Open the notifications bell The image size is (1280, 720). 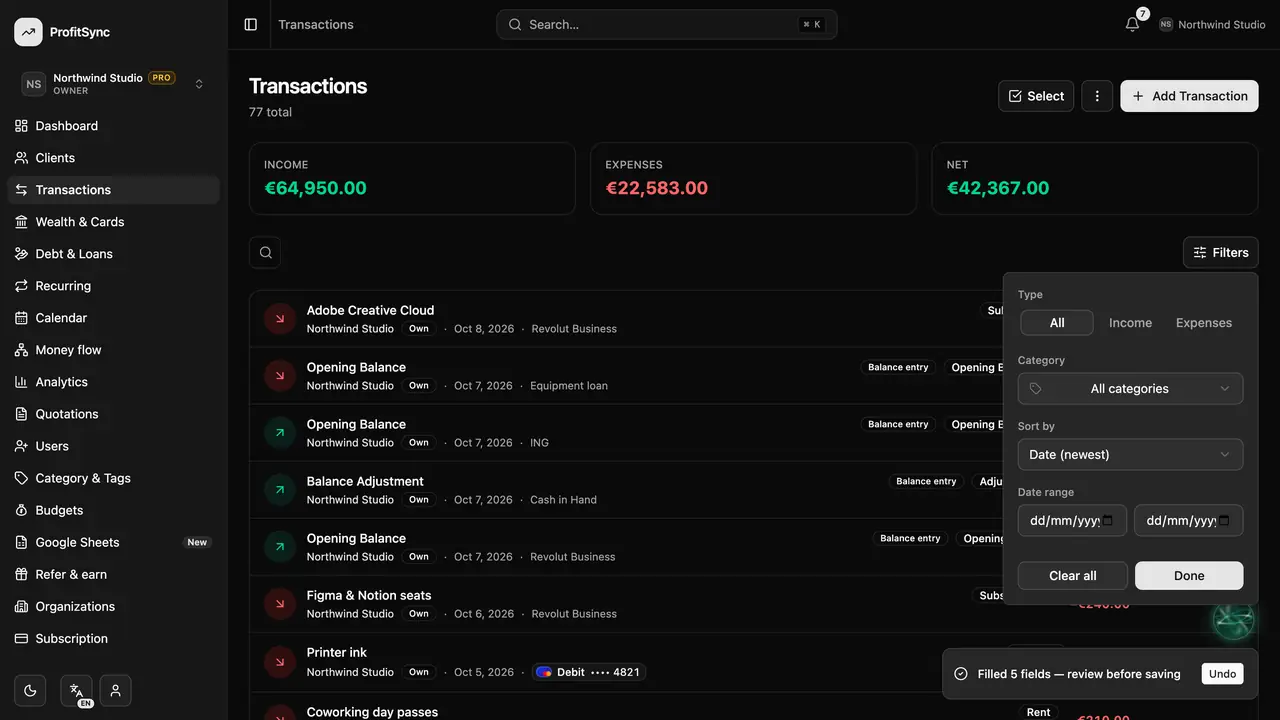pyautogui.click(x=1132, y=24)
